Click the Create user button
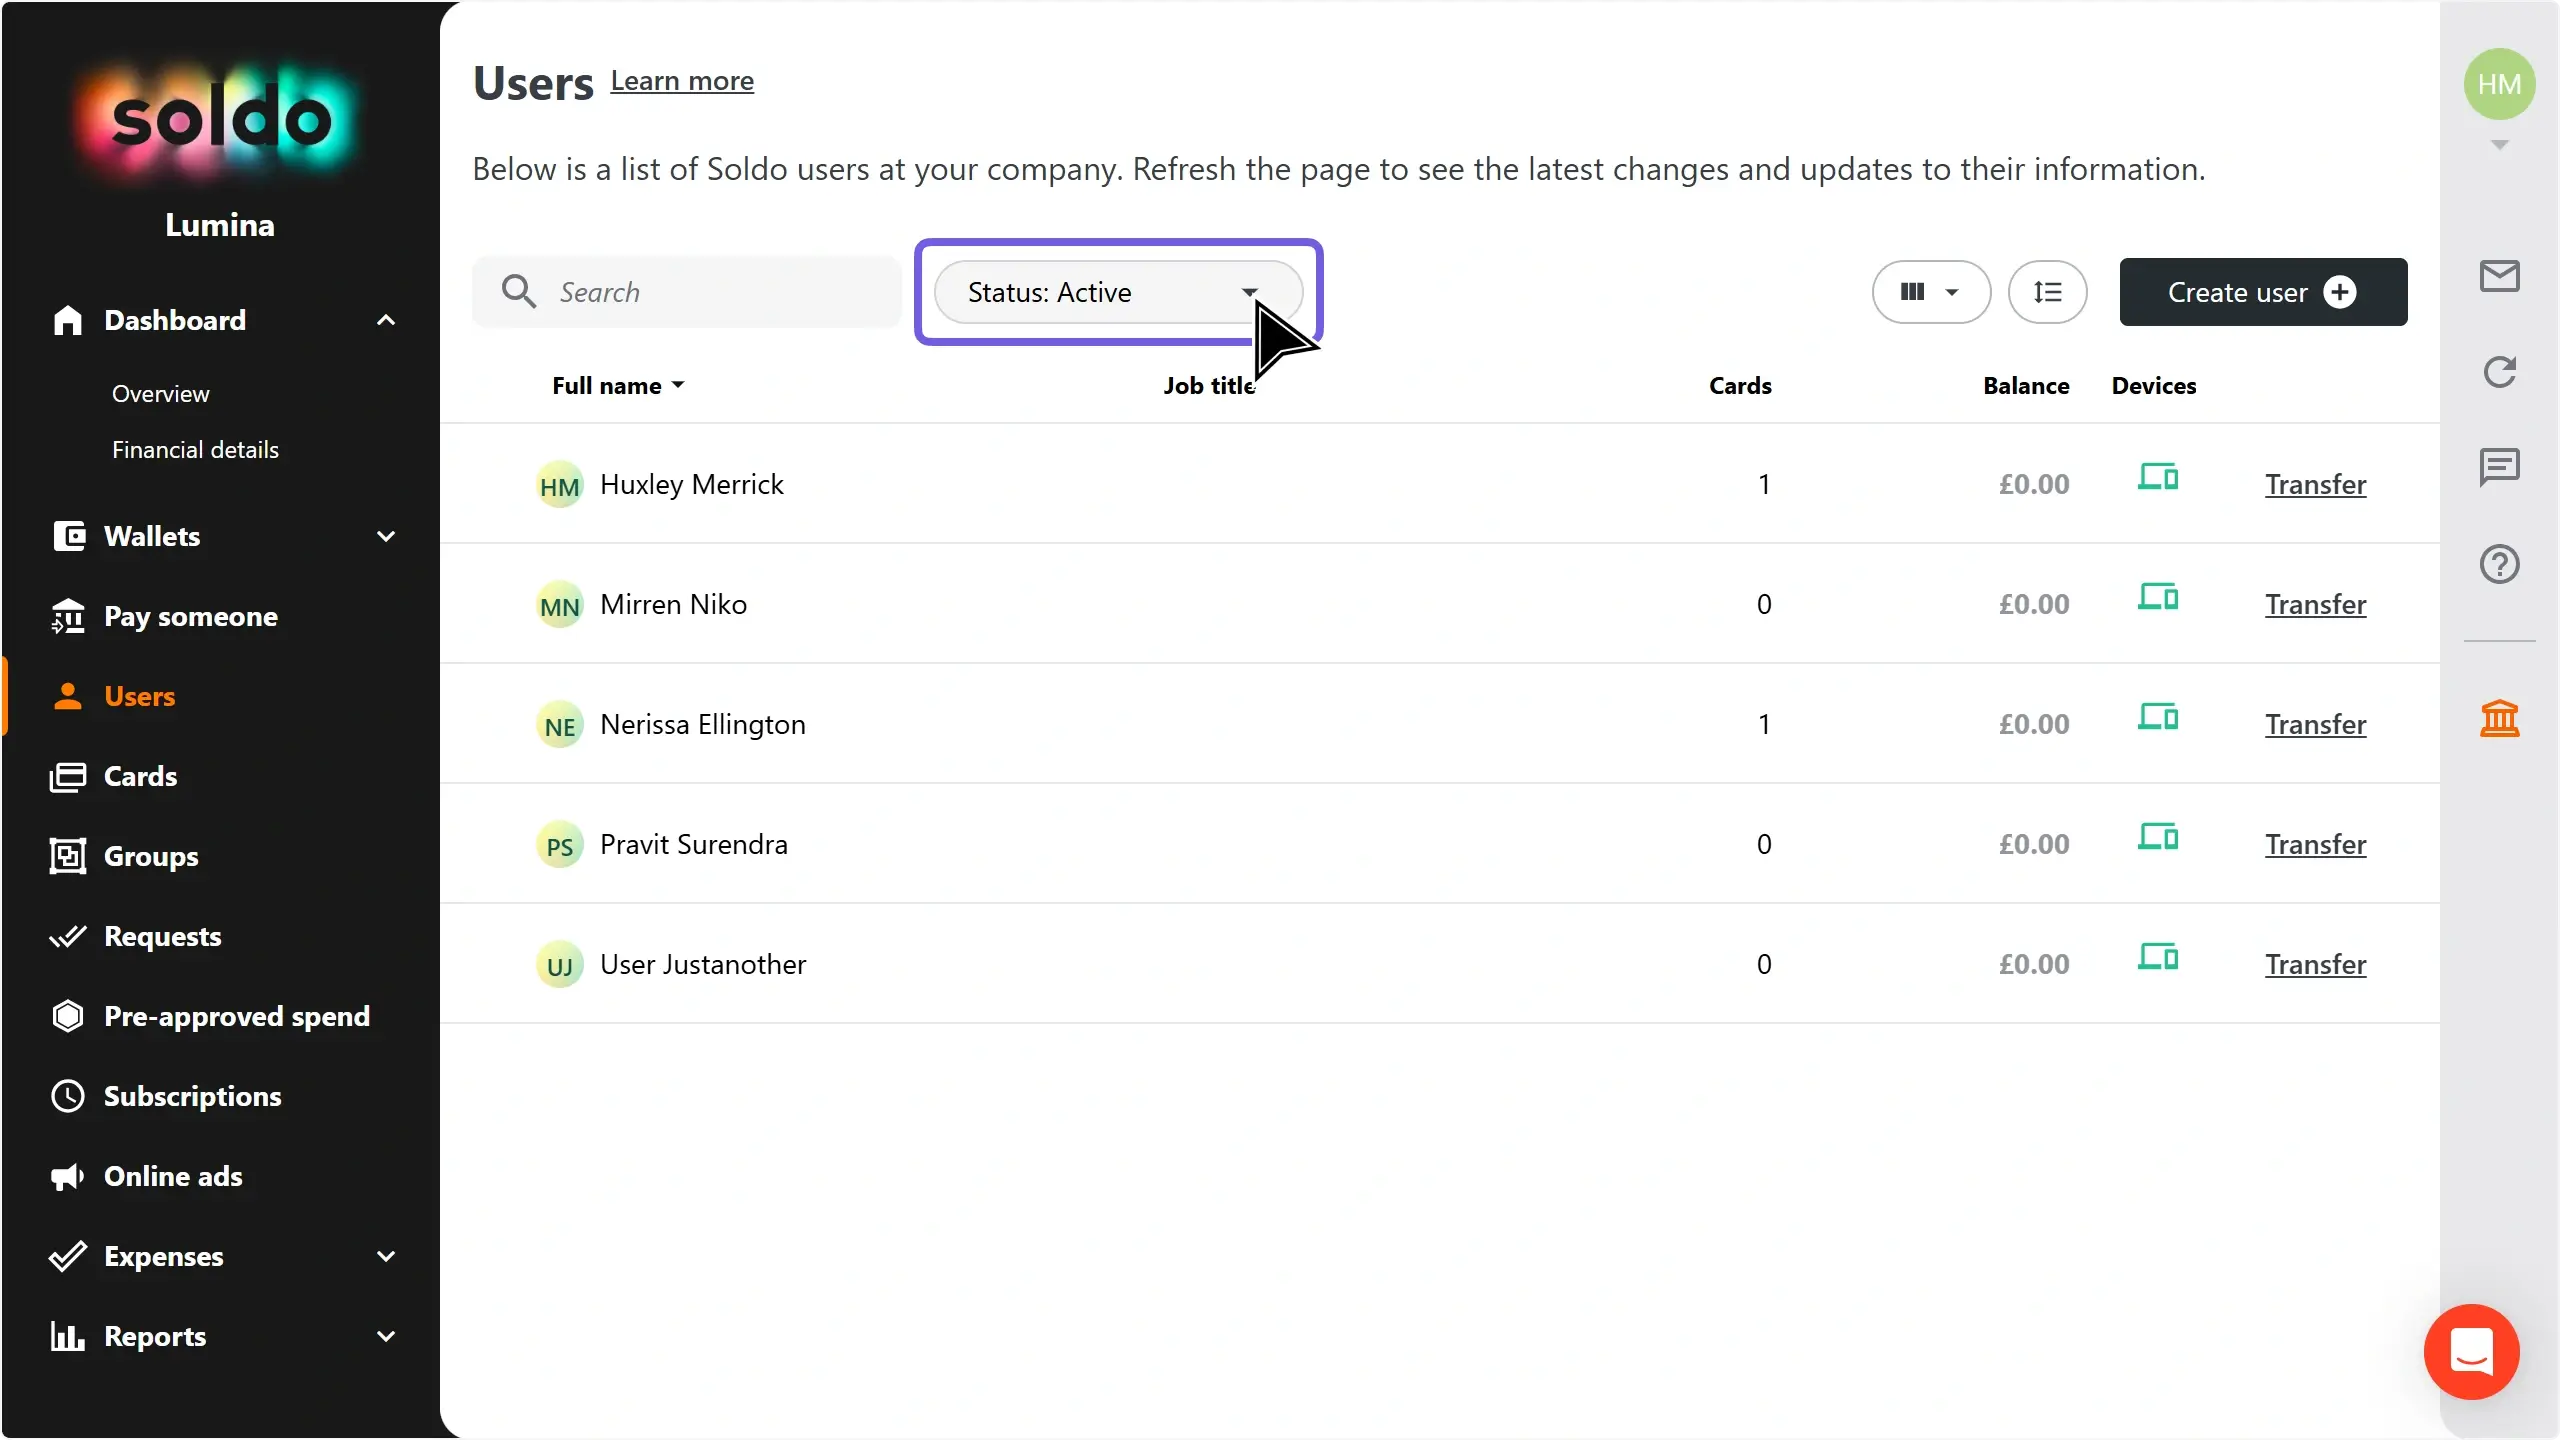Screen dimensions: 2560x1440 pos(2262,292)
